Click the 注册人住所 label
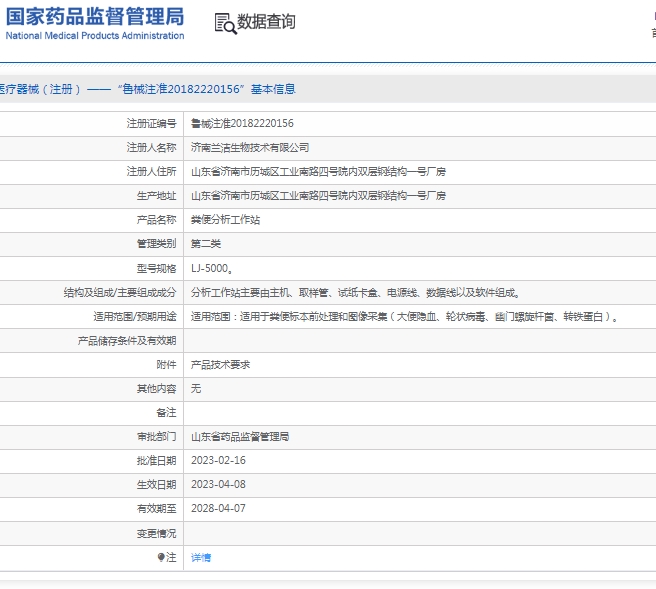656x589 pixels. 151,172
